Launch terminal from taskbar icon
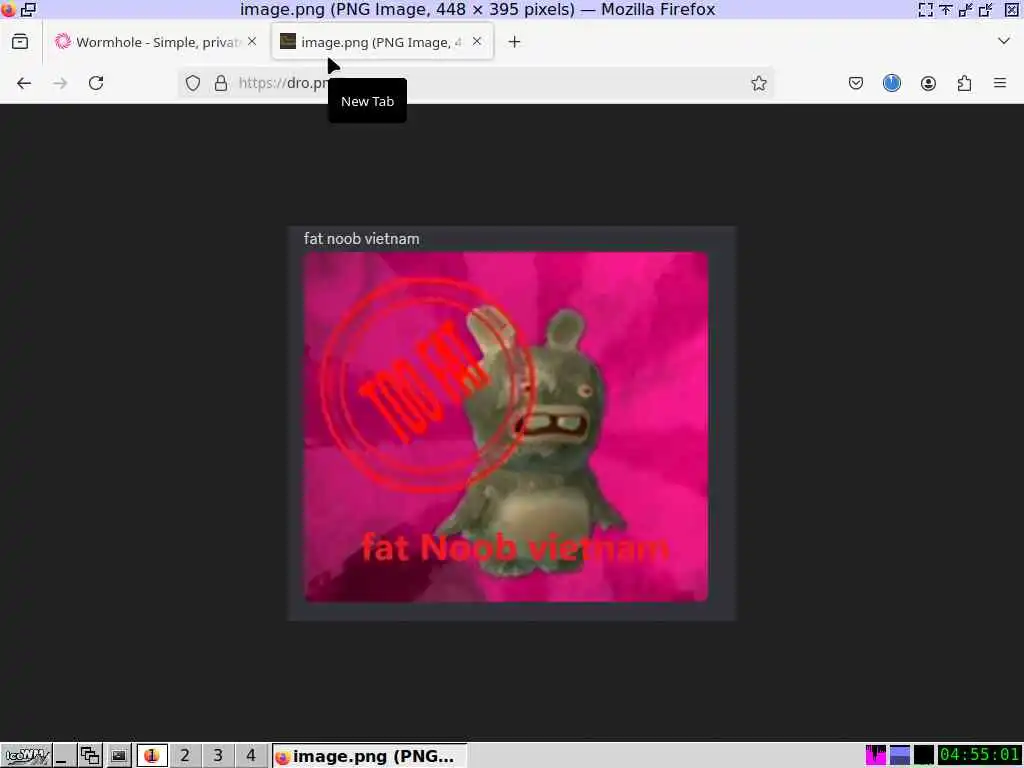Image resolution: width=1024 pixels, height=768 pixels. [118, 756]
